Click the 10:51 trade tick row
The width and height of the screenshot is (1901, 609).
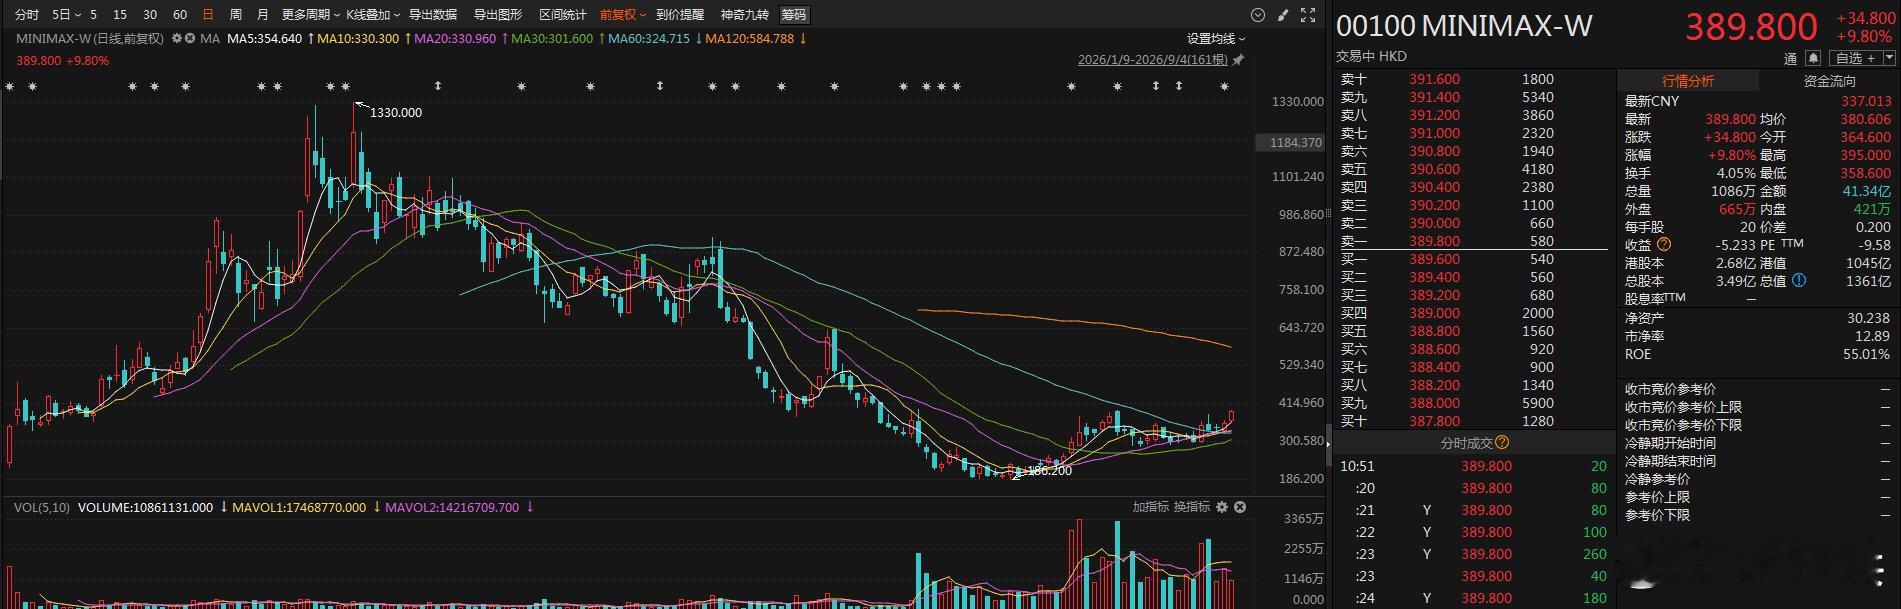click(x=1473, y=466)
